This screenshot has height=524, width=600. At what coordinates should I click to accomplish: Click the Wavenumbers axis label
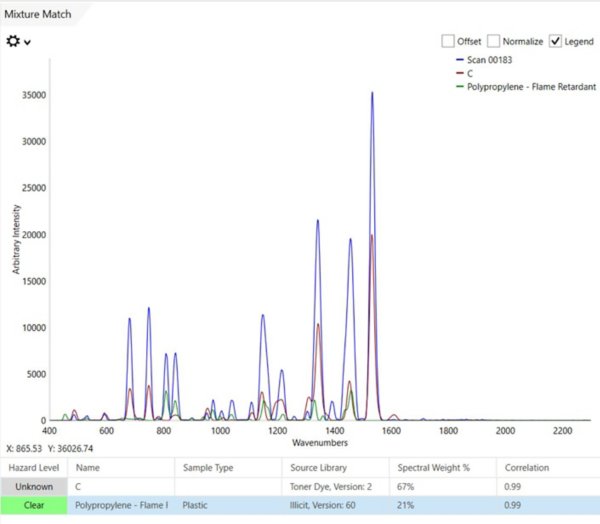[x=320, y=443]
